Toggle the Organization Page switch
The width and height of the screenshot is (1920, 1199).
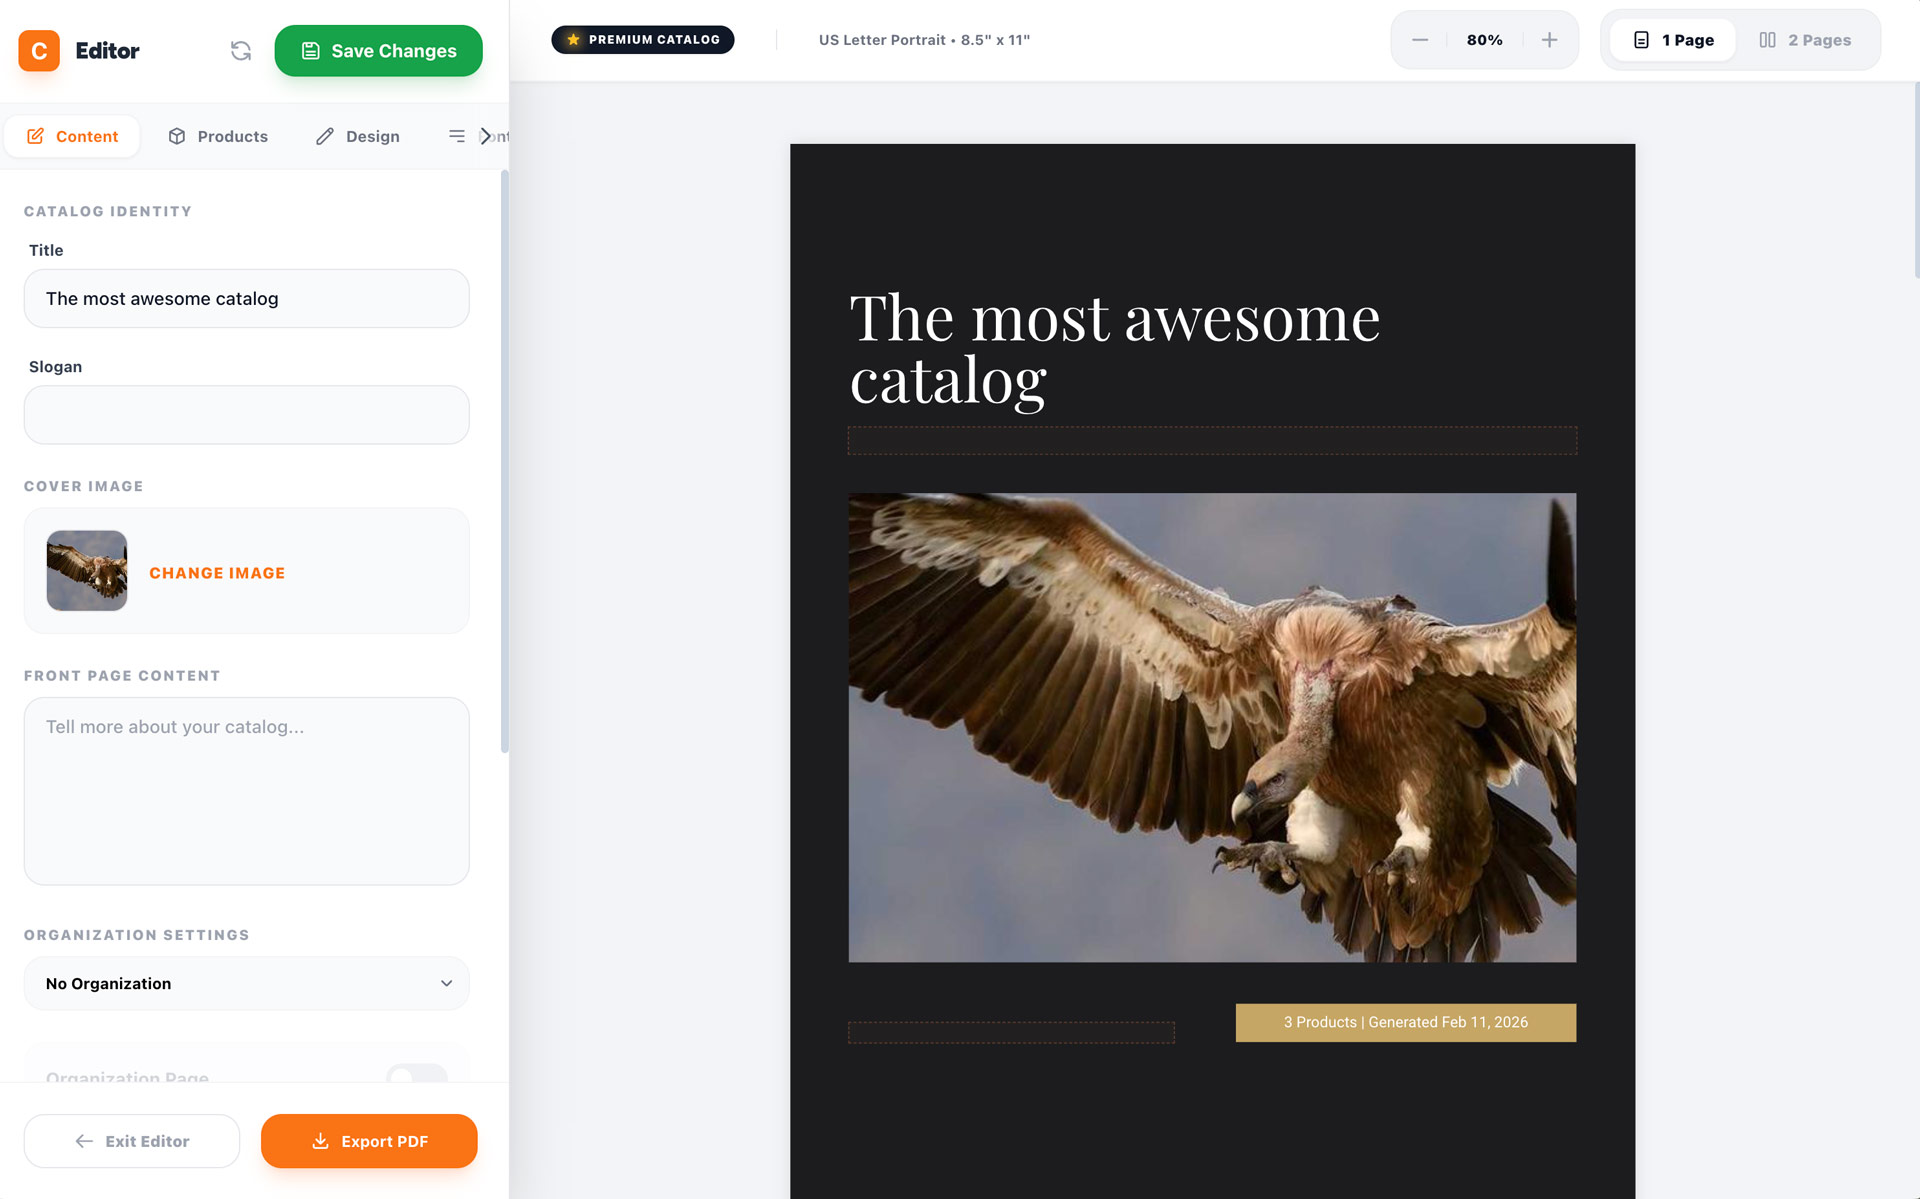coord(417,1075)
